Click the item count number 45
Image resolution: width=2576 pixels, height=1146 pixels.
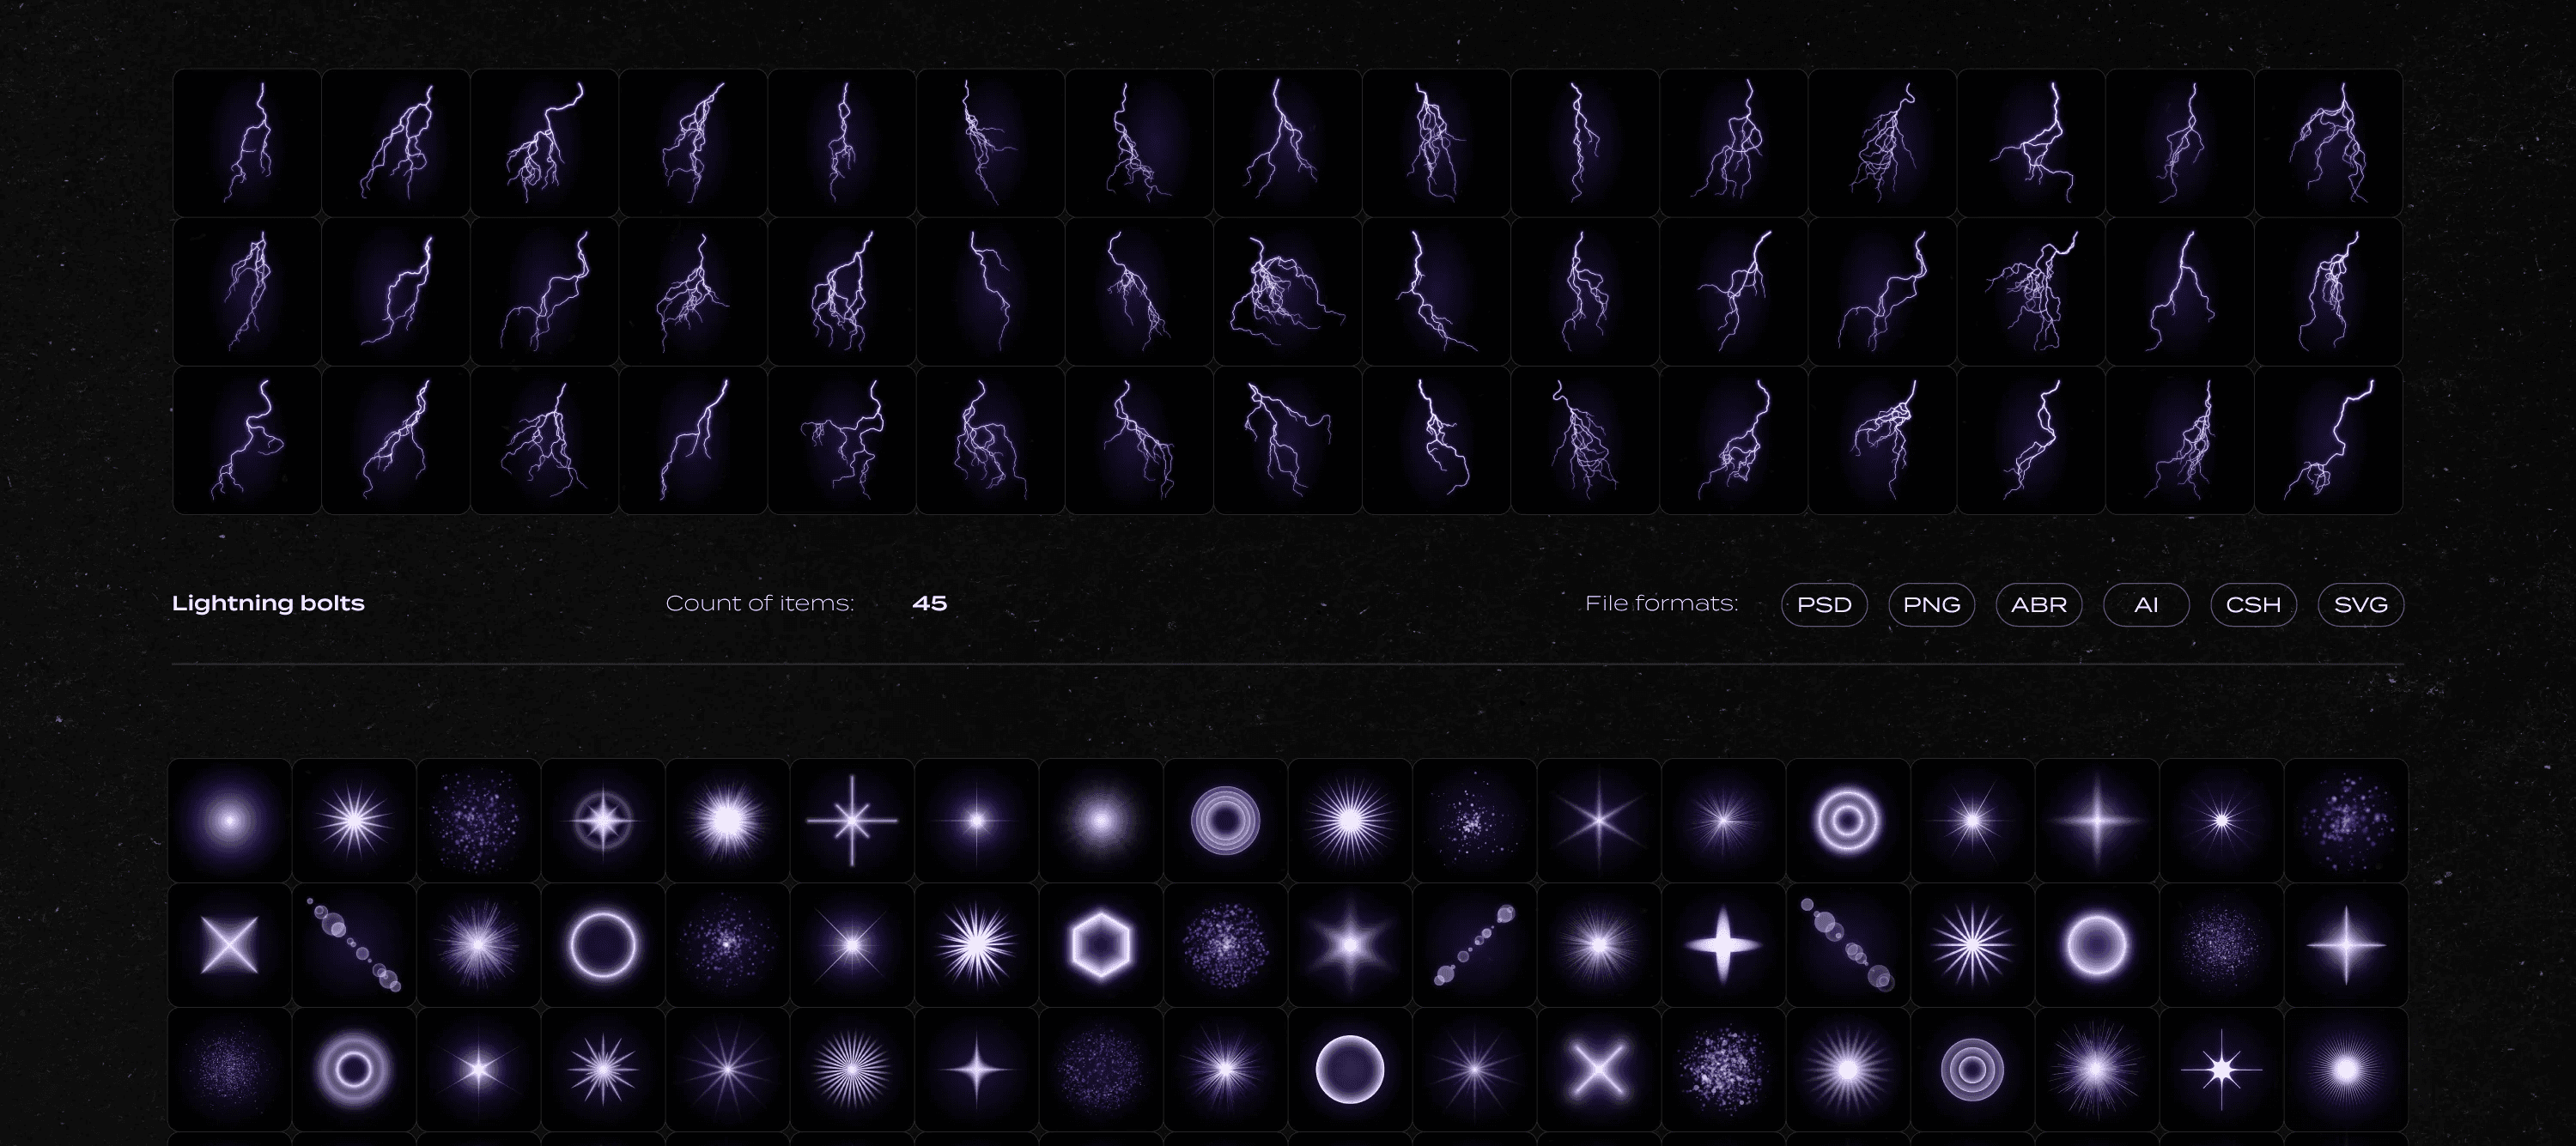pos(929,603)
